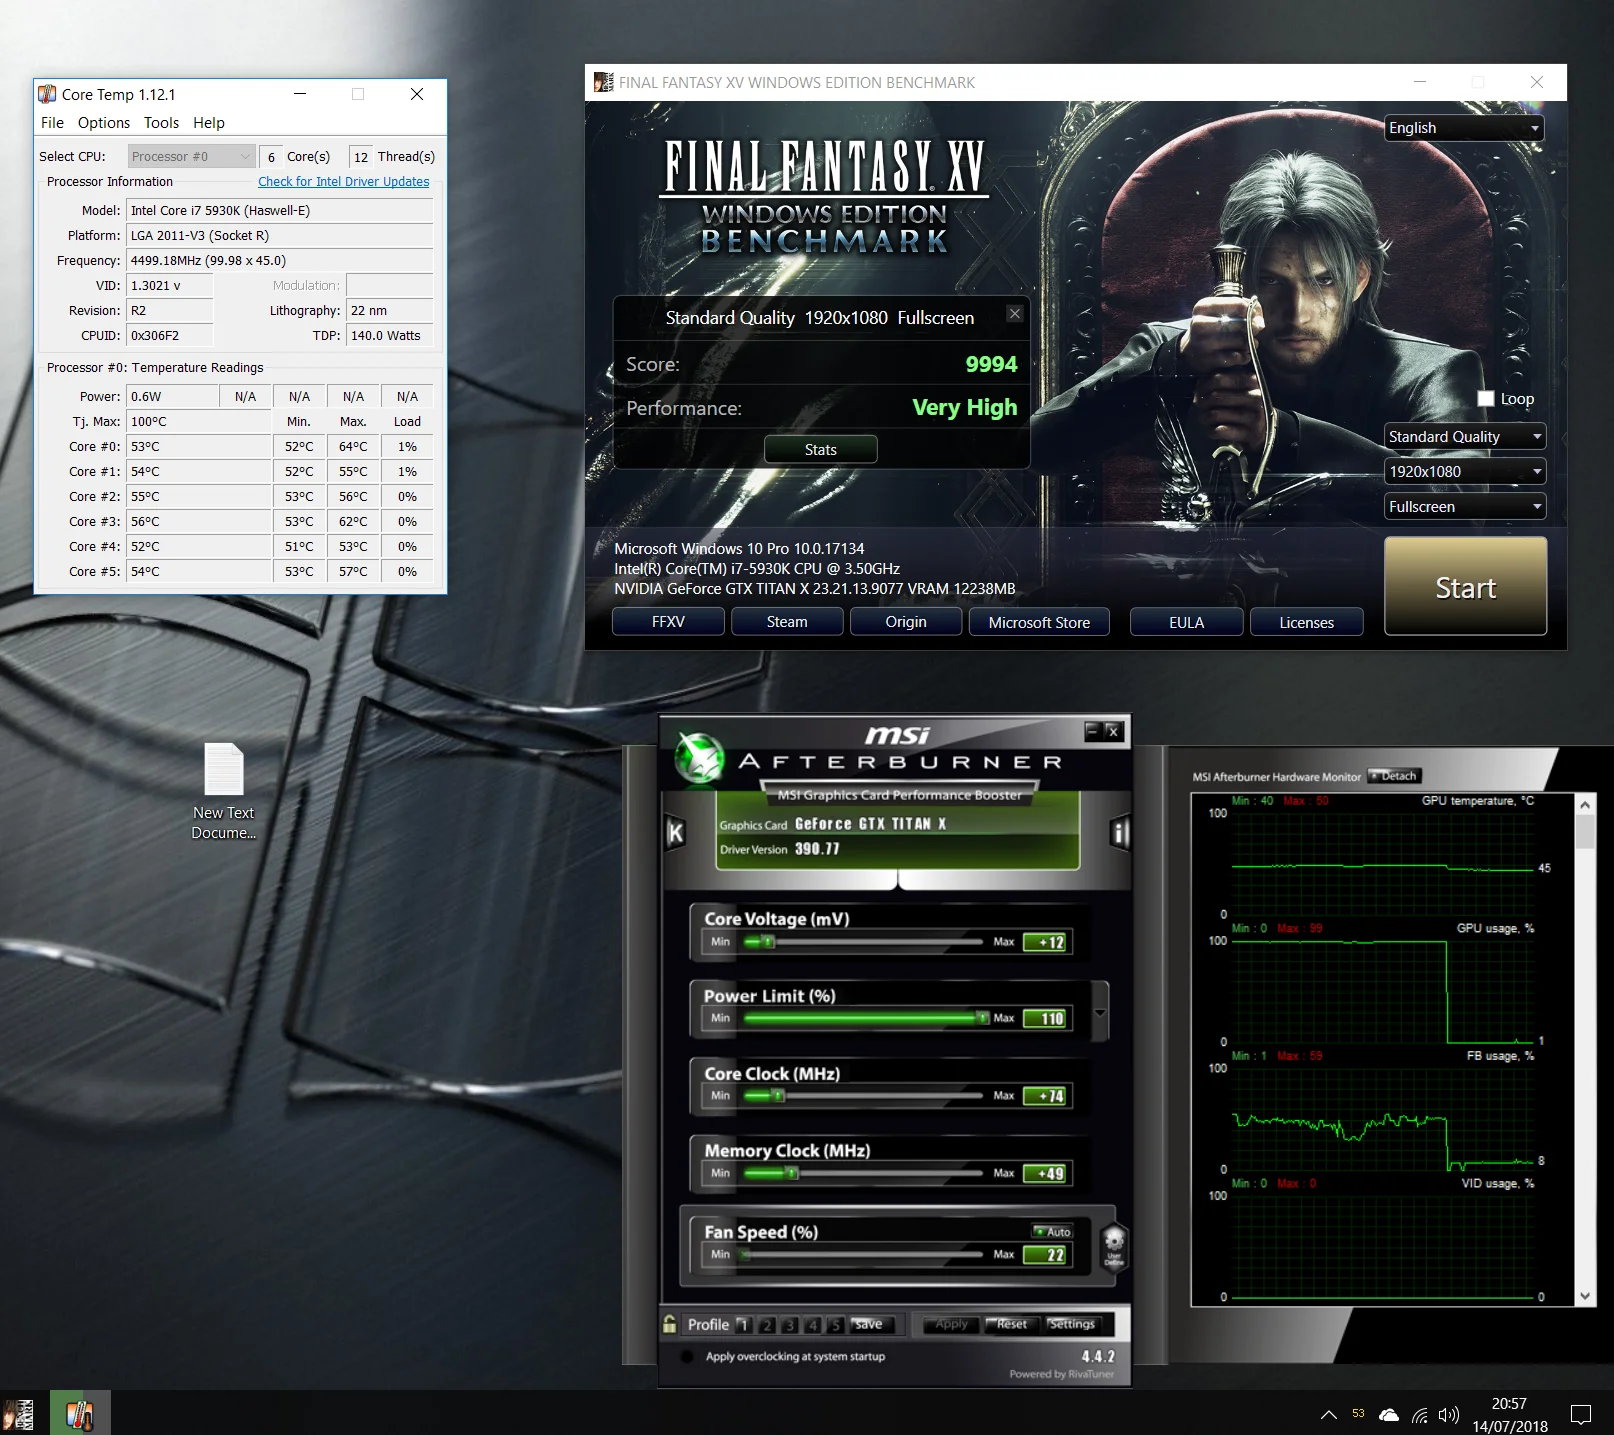Click the user define fan icon
Image resolution: width=1614 pixels, height=1435 pixels.
[x=1114, y=1247]
